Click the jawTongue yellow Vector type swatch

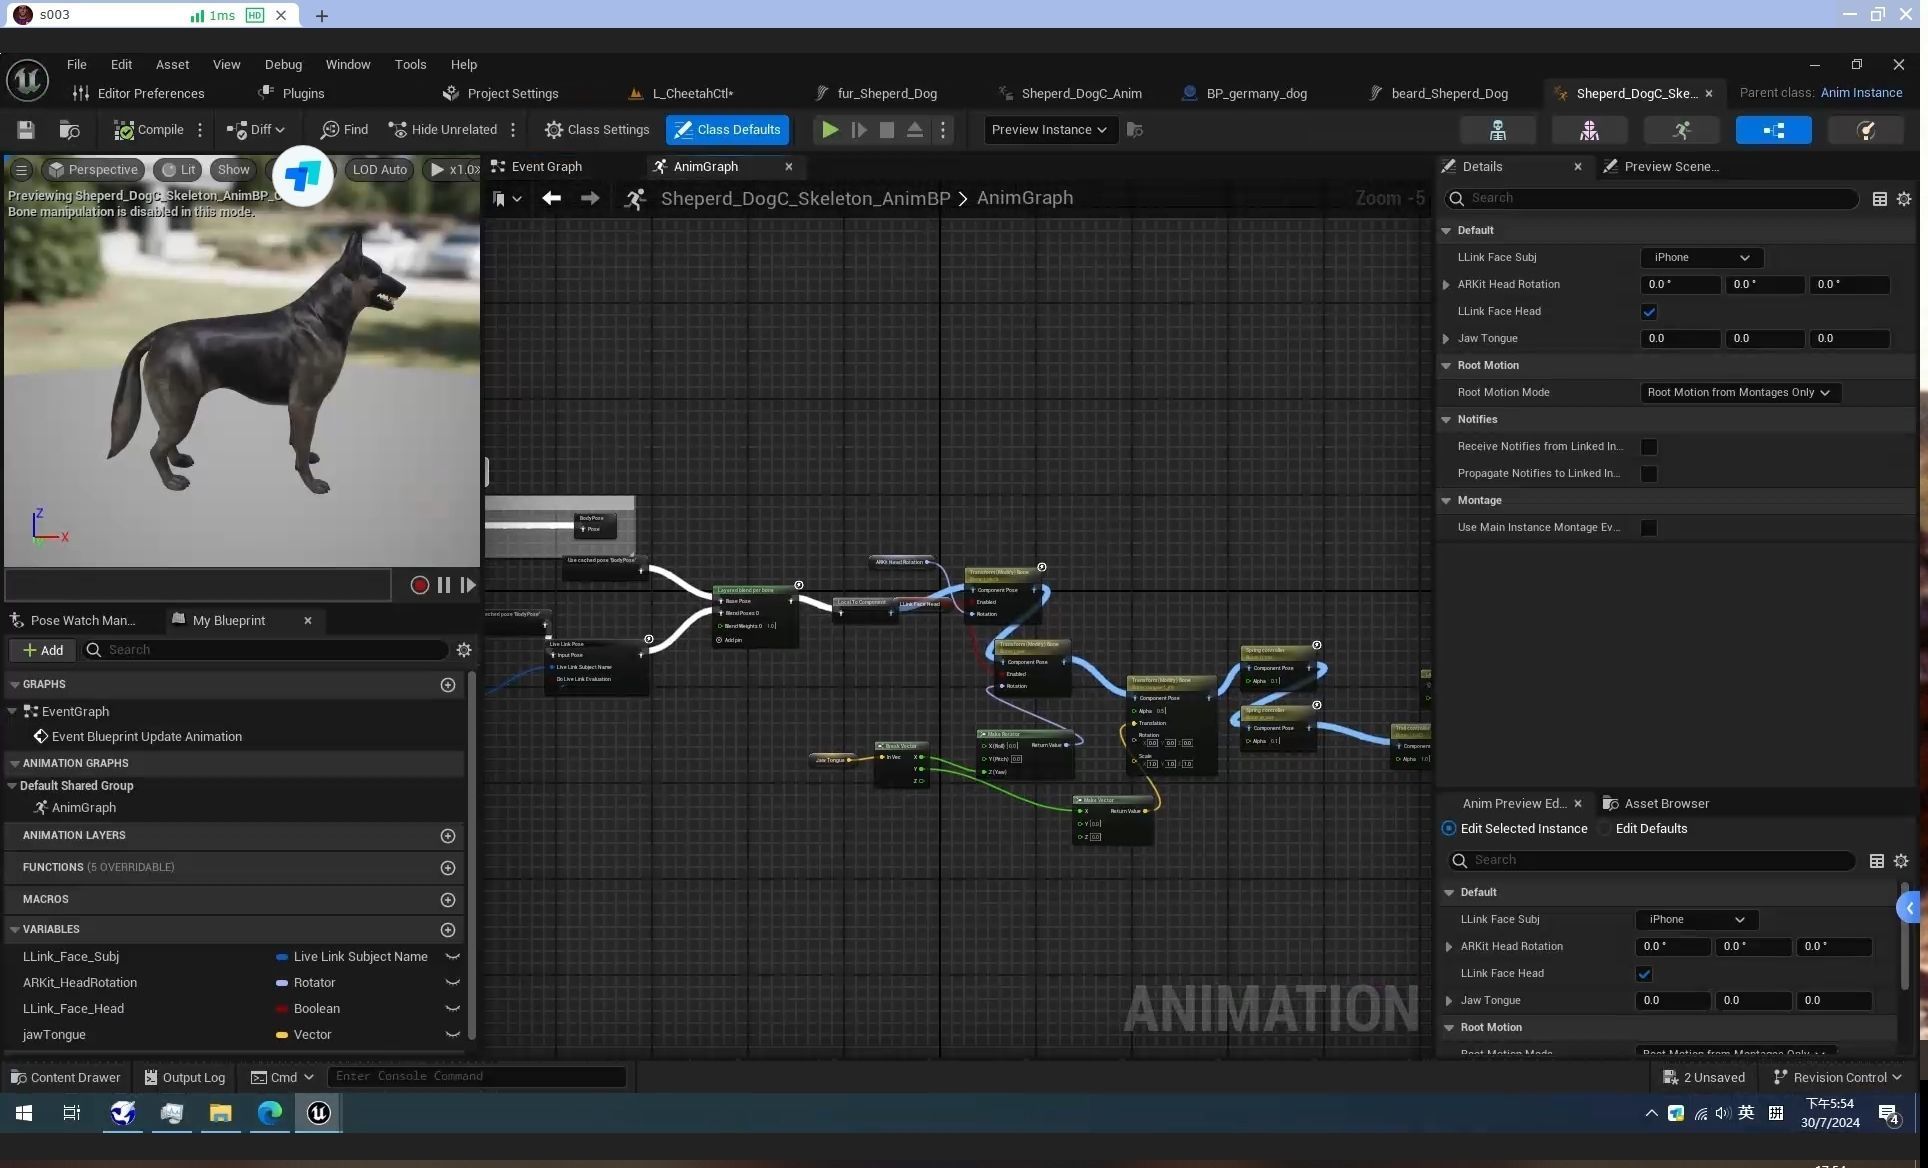pyautogui.click(x=282, y=1035)
